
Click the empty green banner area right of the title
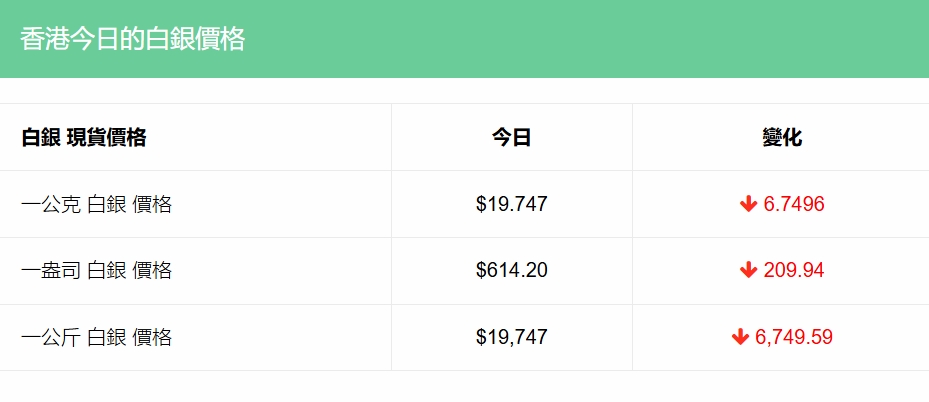[x=600, y=39]
